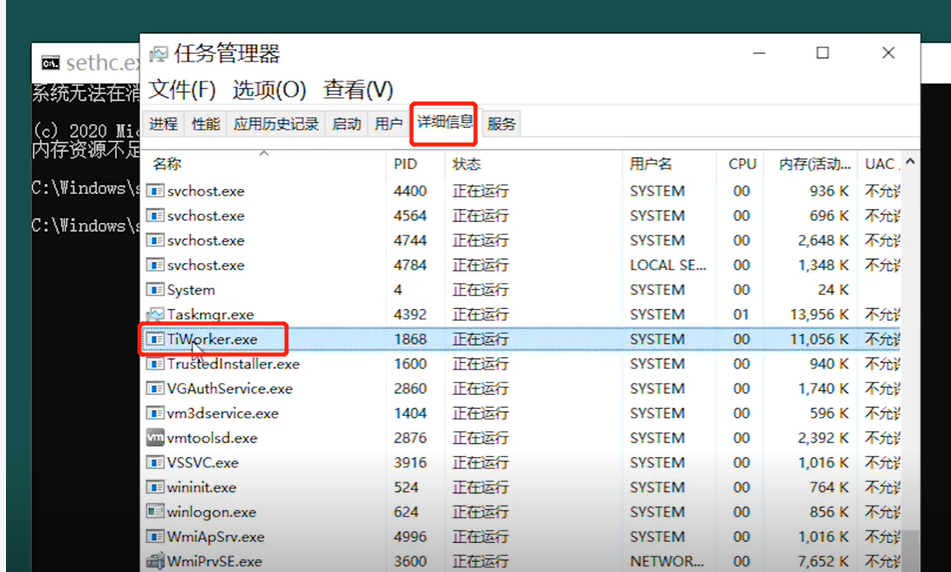Click the wininit.exe process icon
The height and width of the screenshot is (572, 951).
155,487
